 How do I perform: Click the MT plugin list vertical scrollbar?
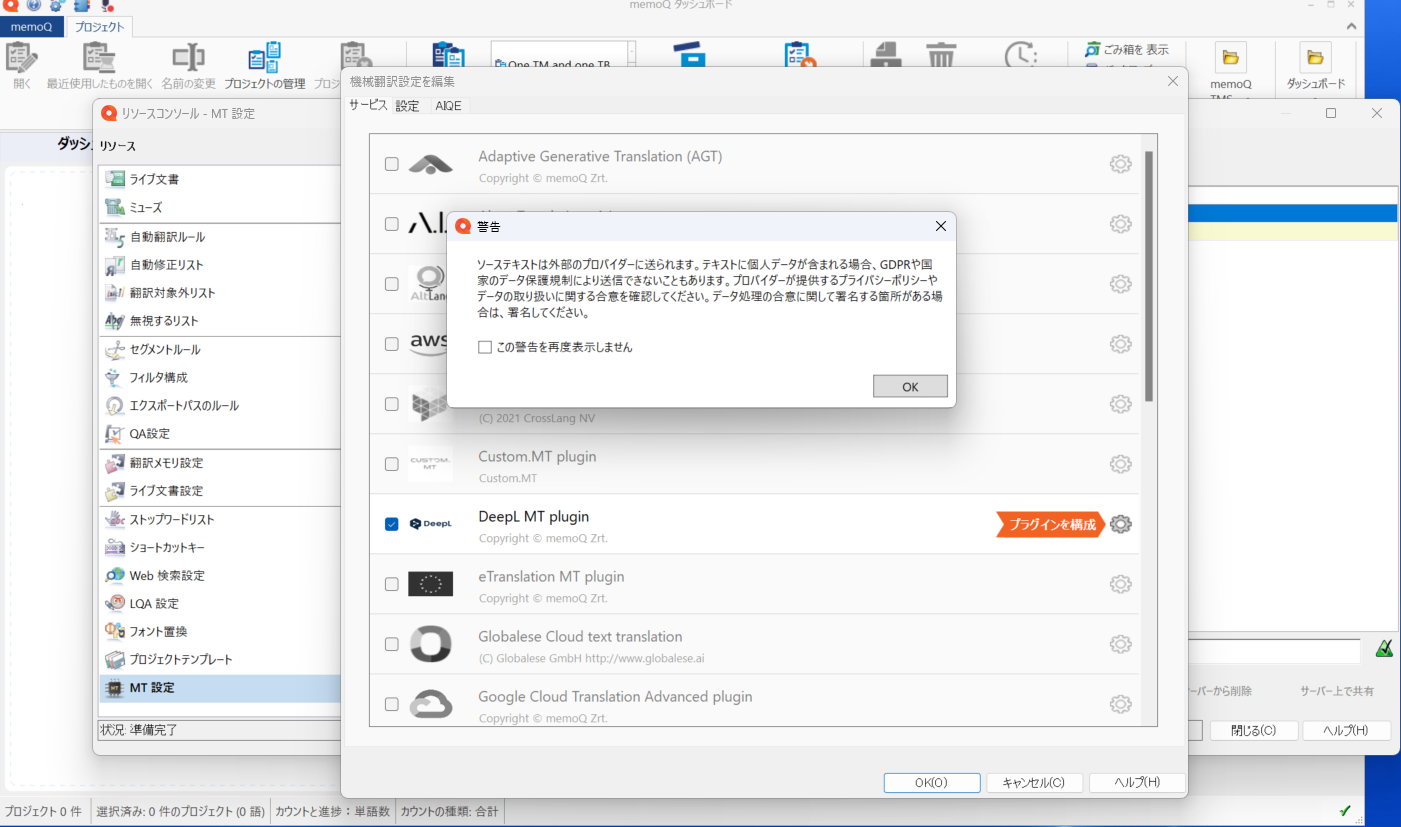[x=1149, y=276]
